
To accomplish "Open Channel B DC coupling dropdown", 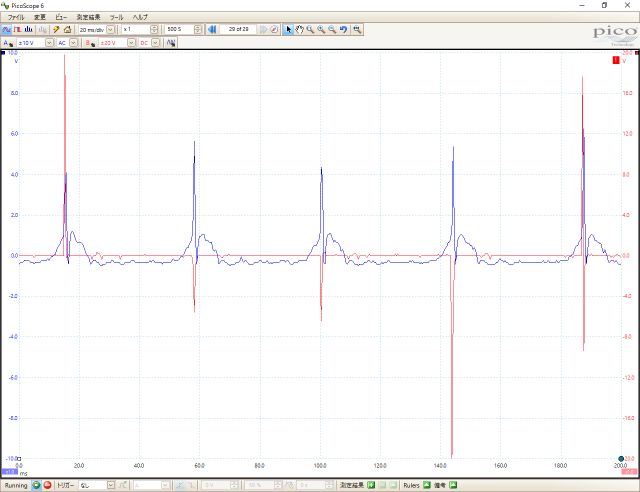I will pos(156,43).
